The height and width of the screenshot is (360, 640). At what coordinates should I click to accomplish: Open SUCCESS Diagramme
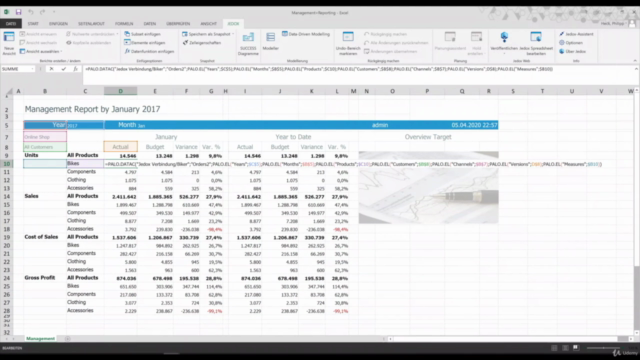pyautogui.click(x=248, y=44)
